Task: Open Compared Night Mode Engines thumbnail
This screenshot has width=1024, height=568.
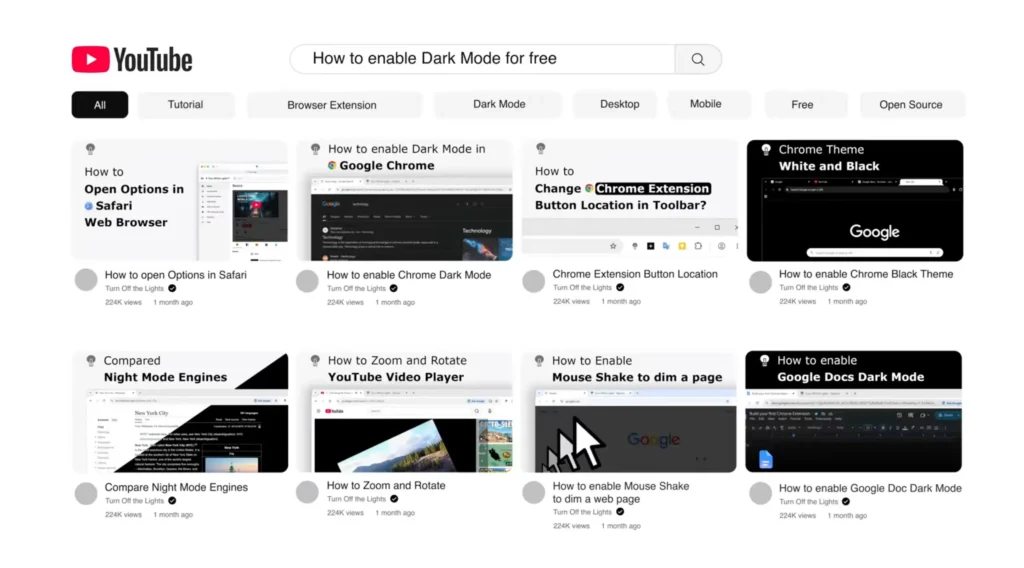Action: coord(180,412)
